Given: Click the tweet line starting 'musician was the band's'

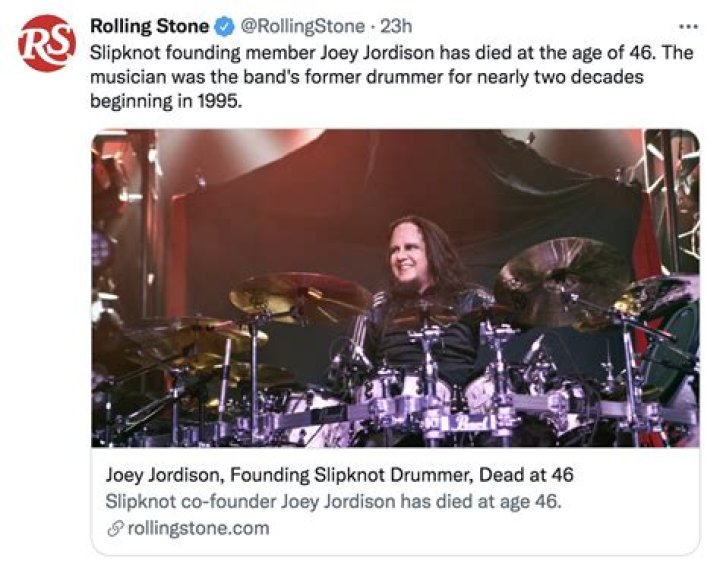Looking at the screenshot, I should [x=379, y=78].
